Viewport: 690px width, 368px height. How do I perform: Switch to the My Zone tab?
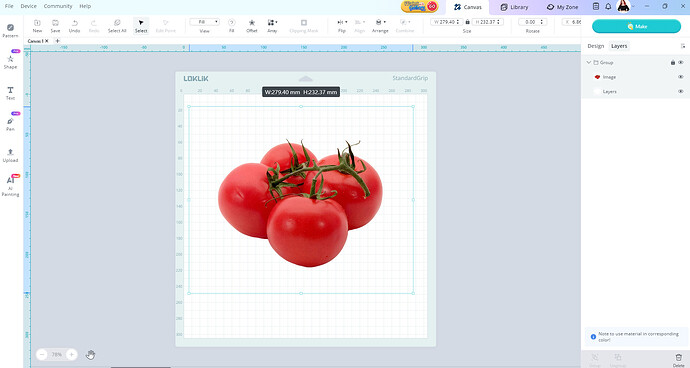562,7
